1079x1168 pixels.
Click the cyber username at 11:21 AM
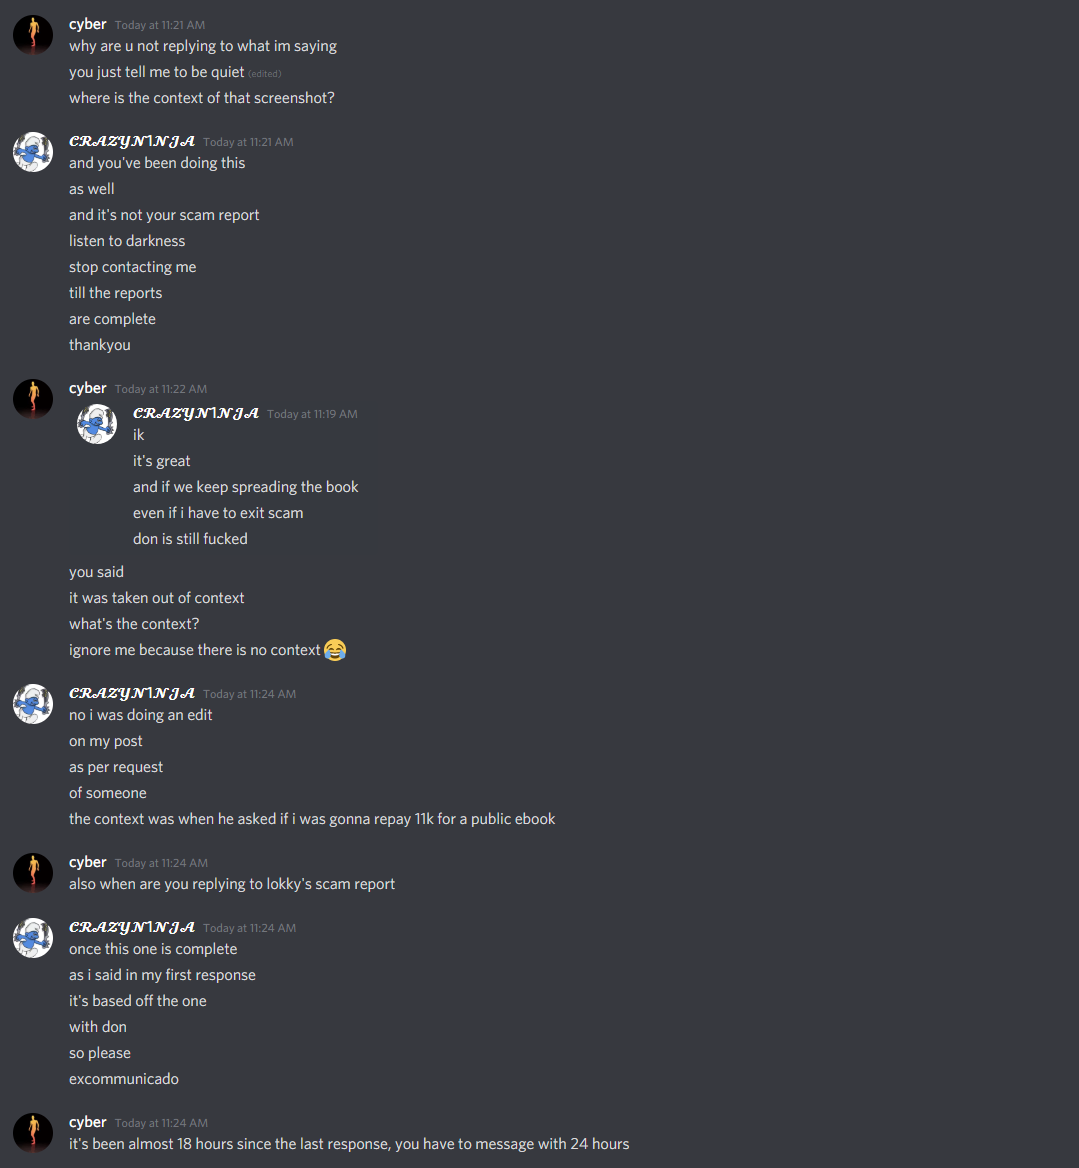(x=88, y=24)
